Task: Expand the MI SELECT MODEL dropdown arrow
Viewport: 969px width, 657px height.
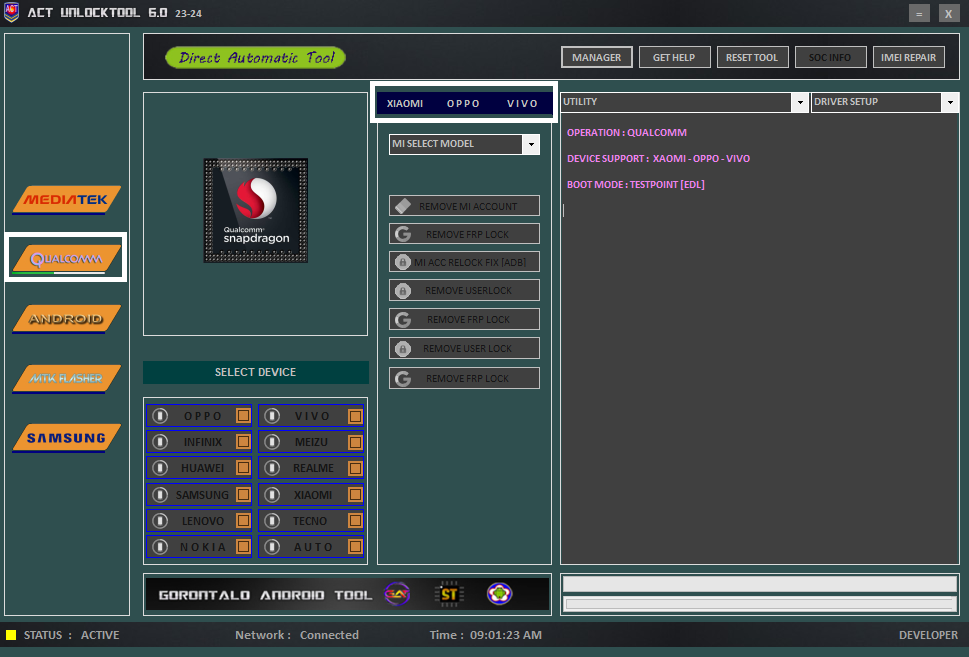Action: 531,144
